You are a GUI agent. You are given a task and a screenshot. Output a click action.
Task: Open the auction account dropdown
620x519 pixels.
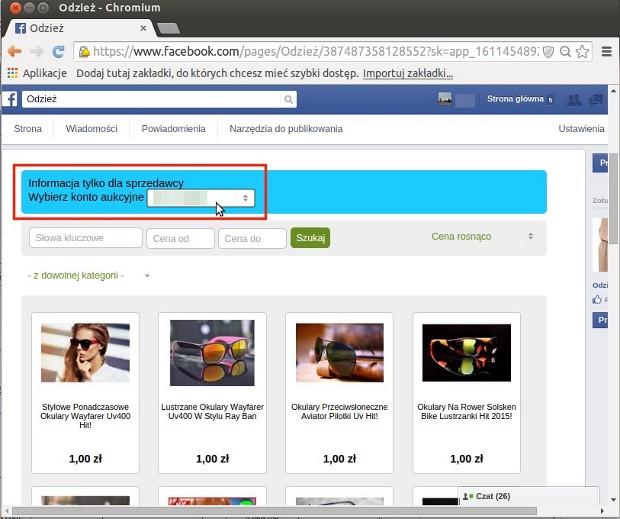[x=201, y=199]
